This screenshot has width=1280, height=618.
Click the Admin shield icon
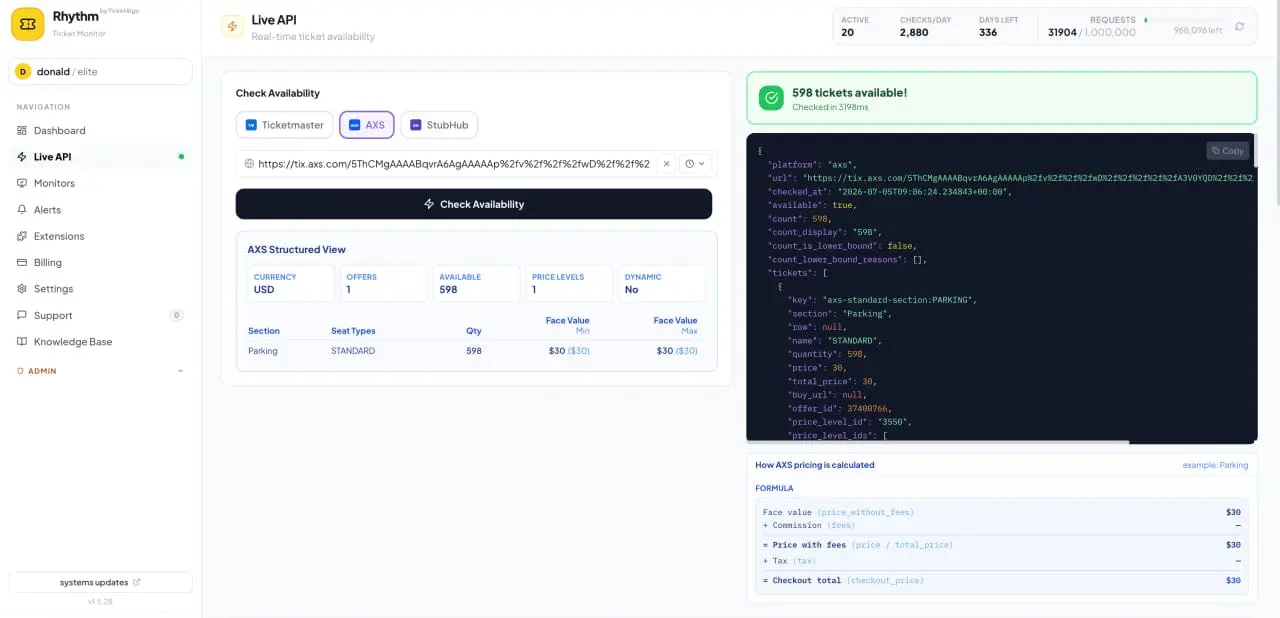tap(20, 371)
